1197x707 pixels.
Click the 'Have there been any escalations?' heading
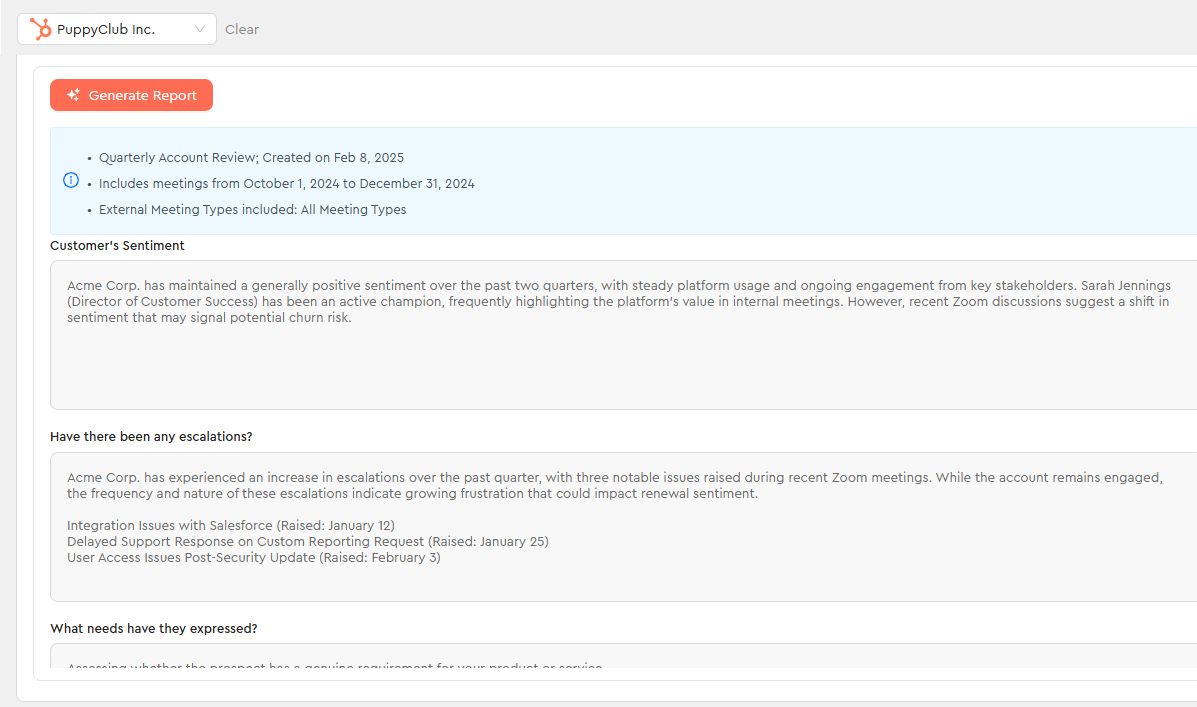(151, 437)
